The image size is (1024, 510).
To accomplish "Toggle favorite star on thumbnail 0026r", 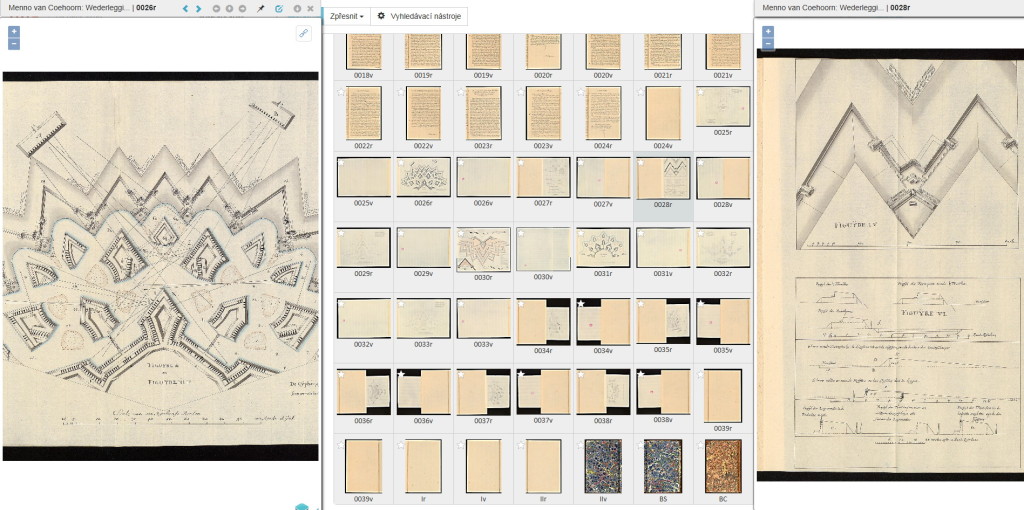I will pos(402,162).
